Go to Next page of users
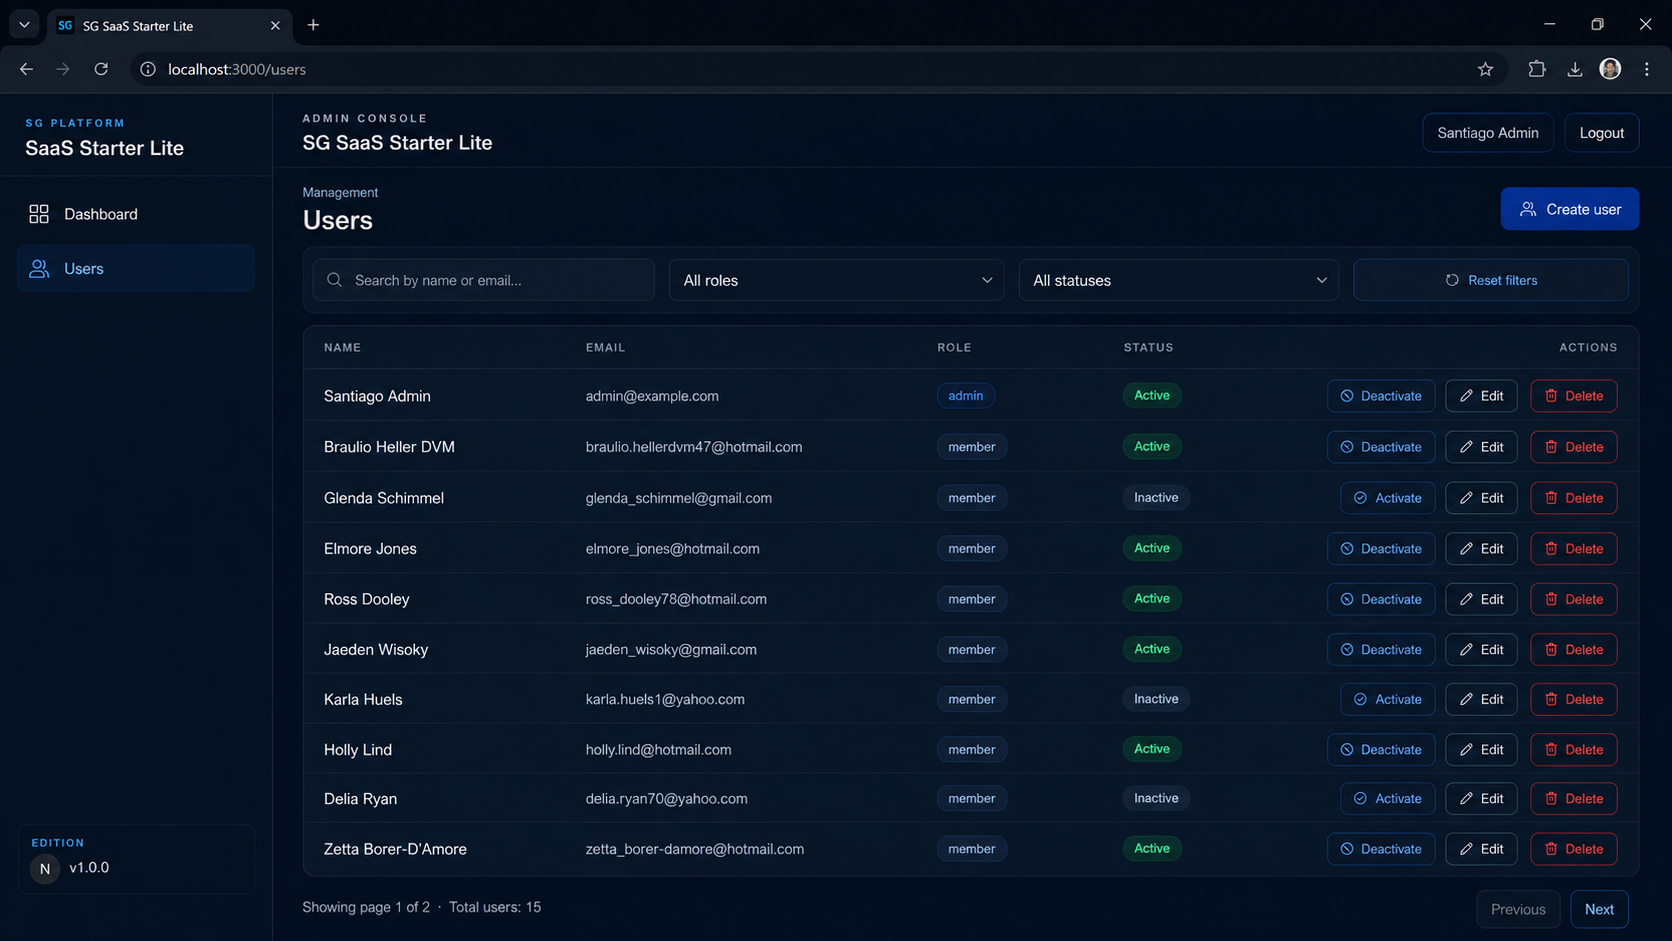1672x941 pixels. click(1599, 909)
